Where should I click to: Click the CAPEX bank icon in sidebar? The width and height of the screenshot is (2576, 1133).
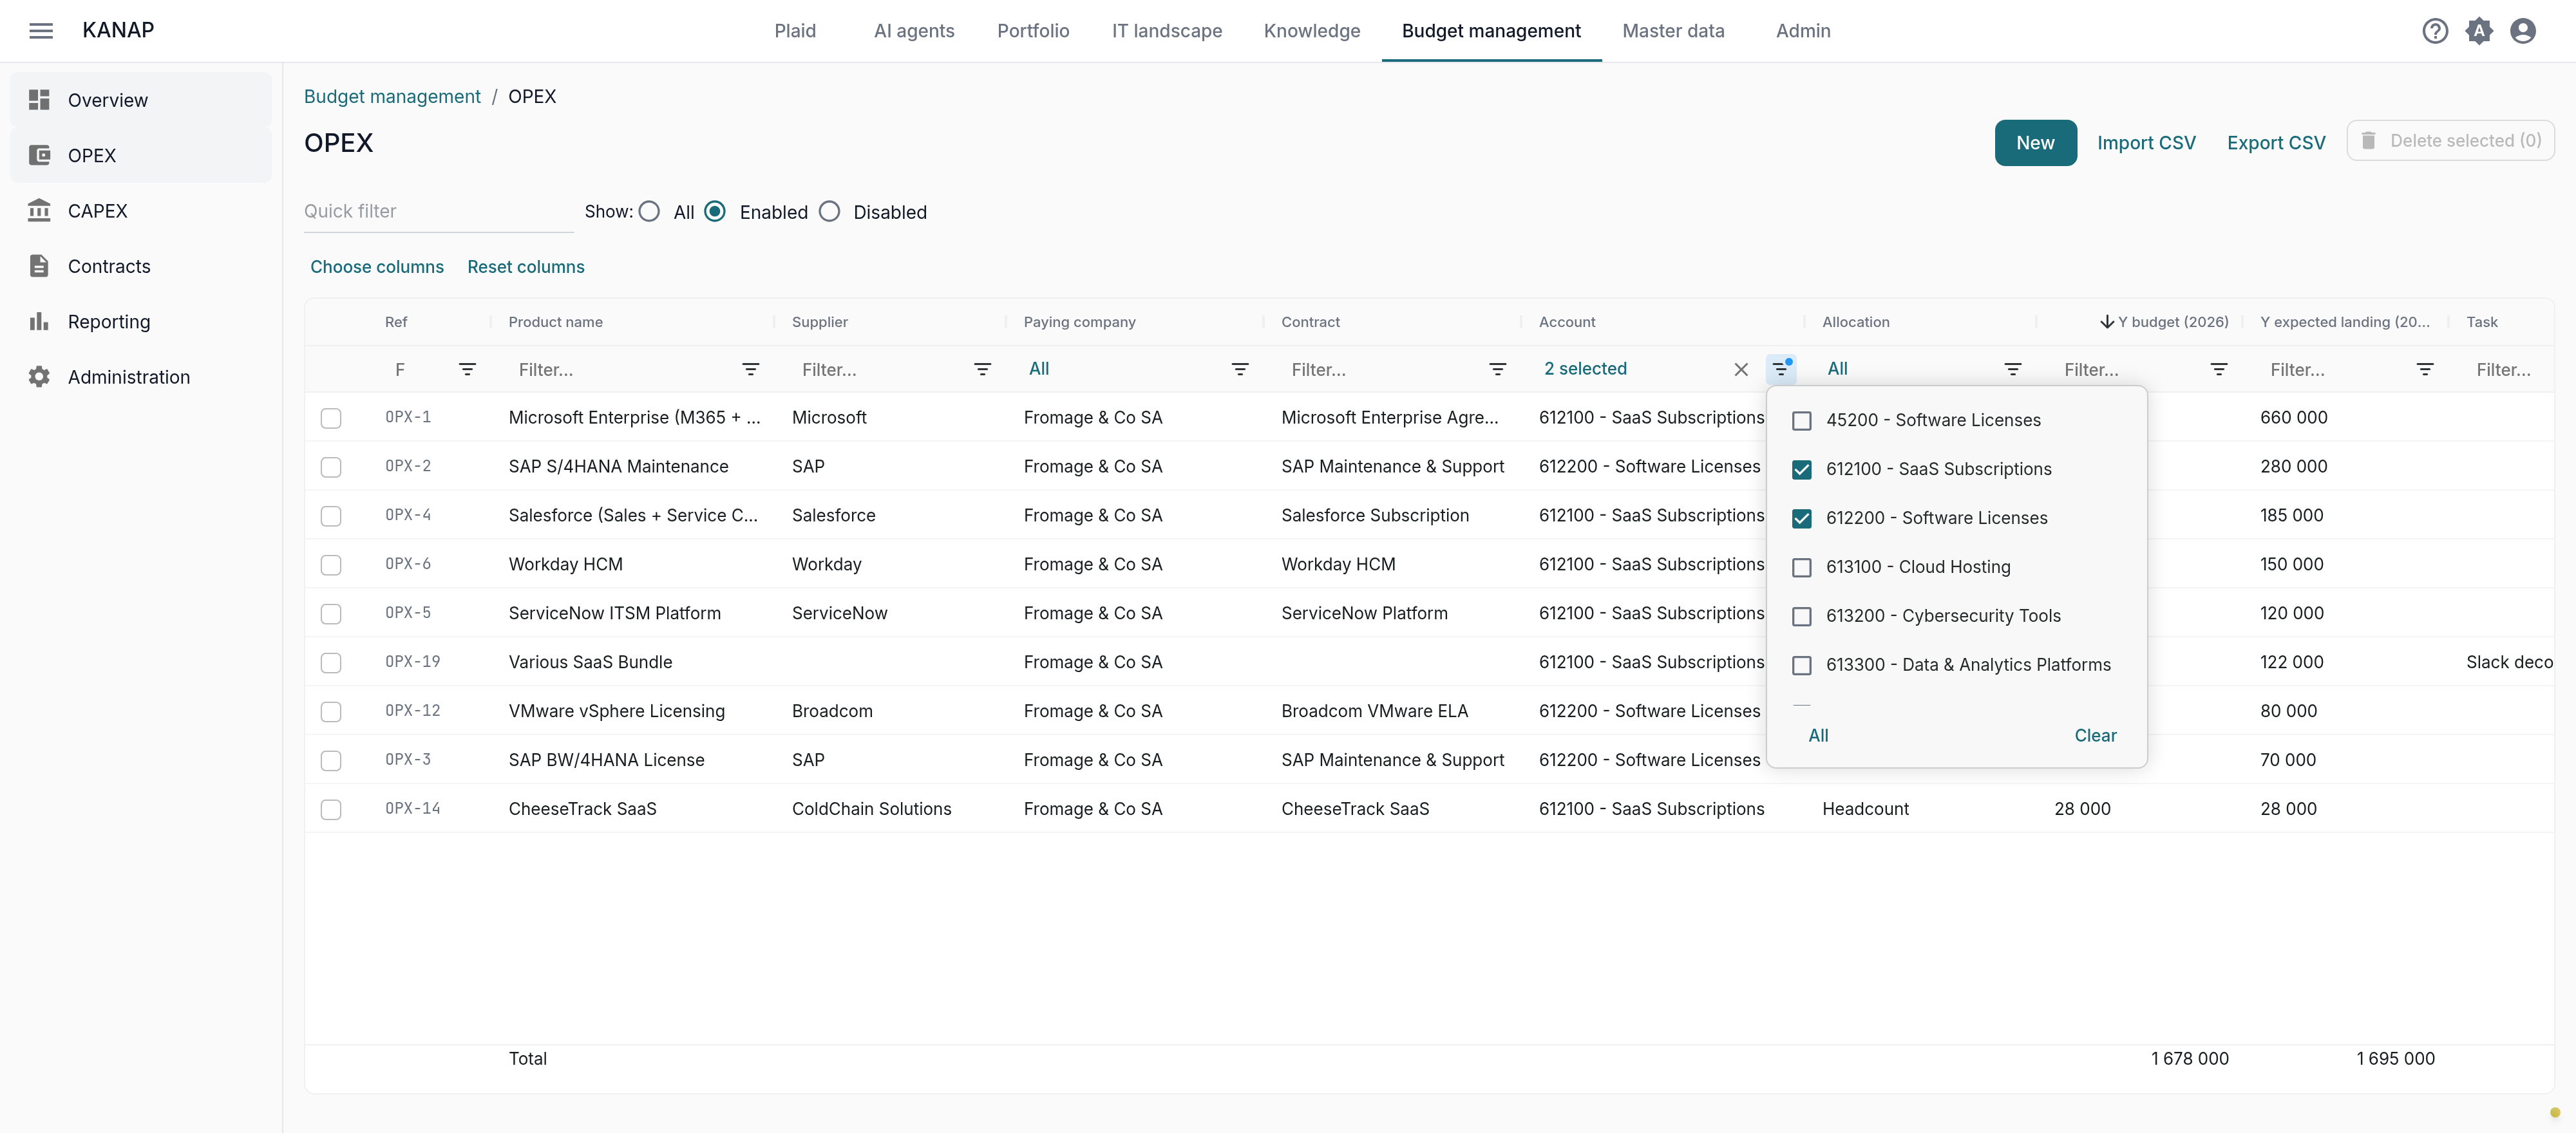[x=39, y=210]
